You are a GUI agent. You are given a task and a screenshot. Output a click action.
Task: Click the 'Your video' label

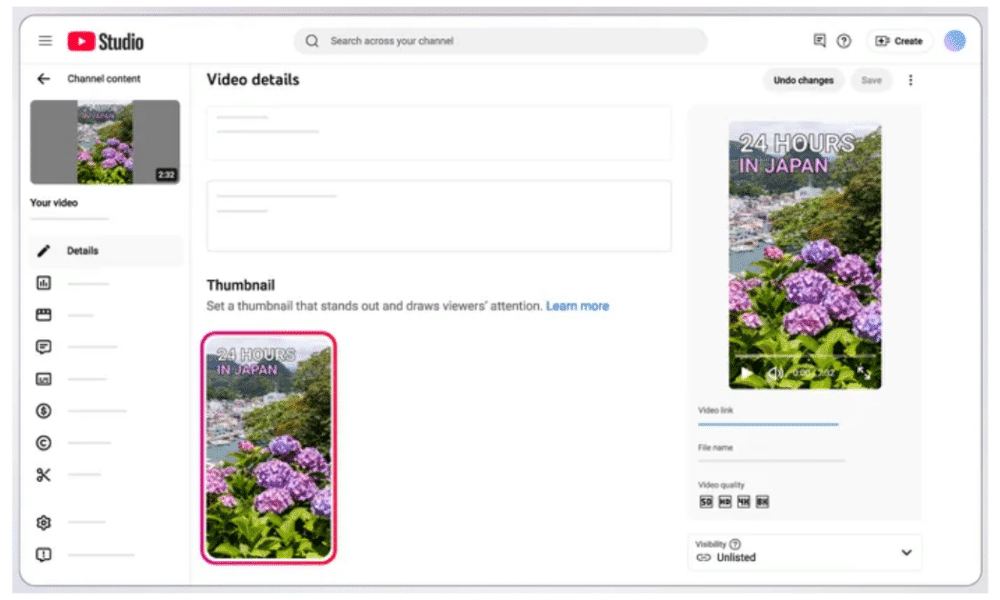[x=54, y=203]
